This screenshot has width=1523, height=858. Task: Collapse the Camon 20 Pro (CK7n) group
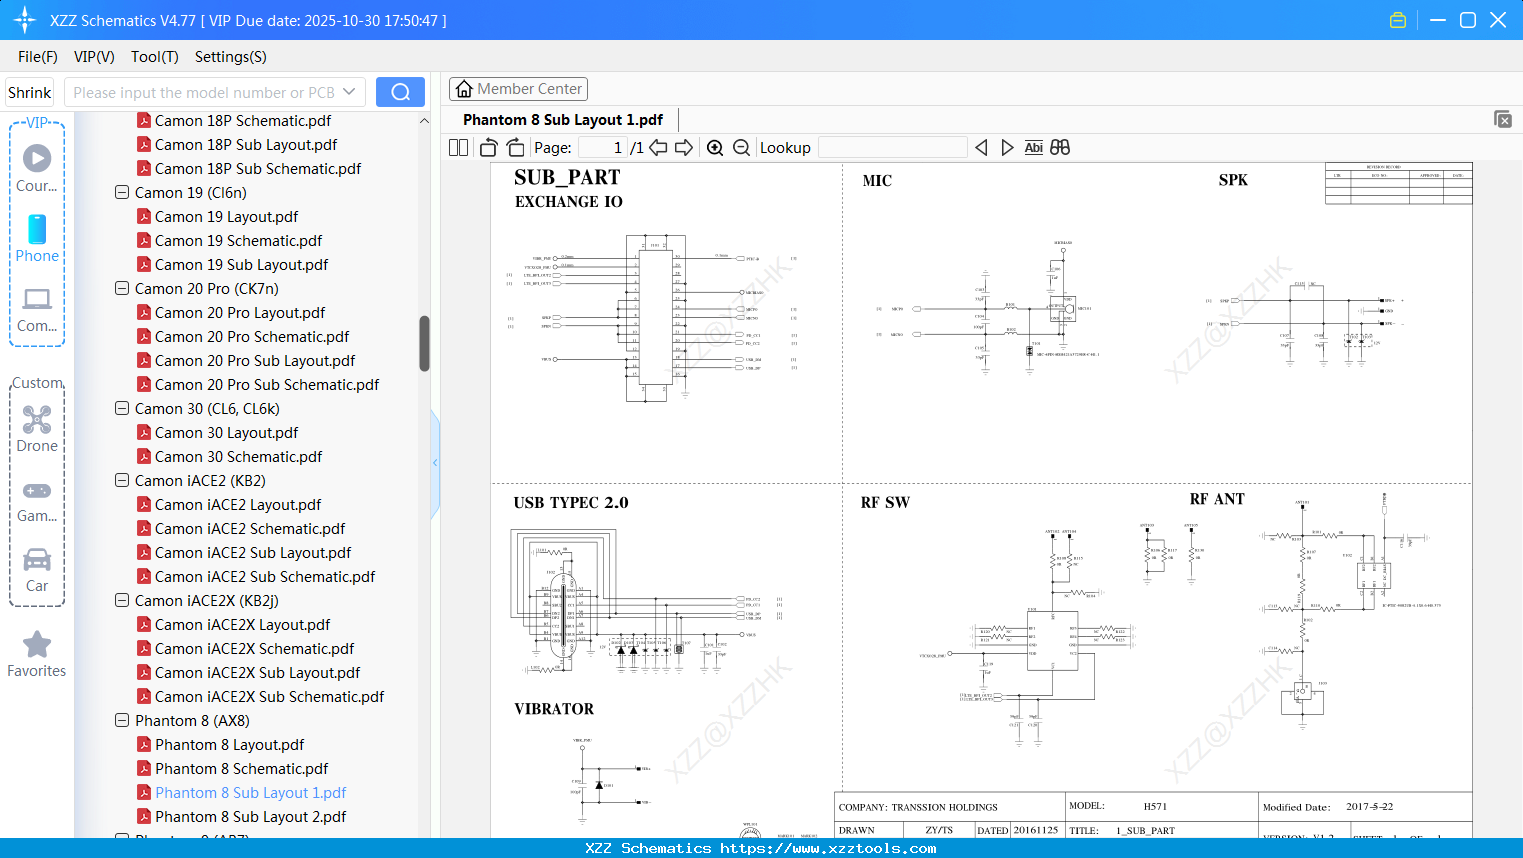pos(121,288)
